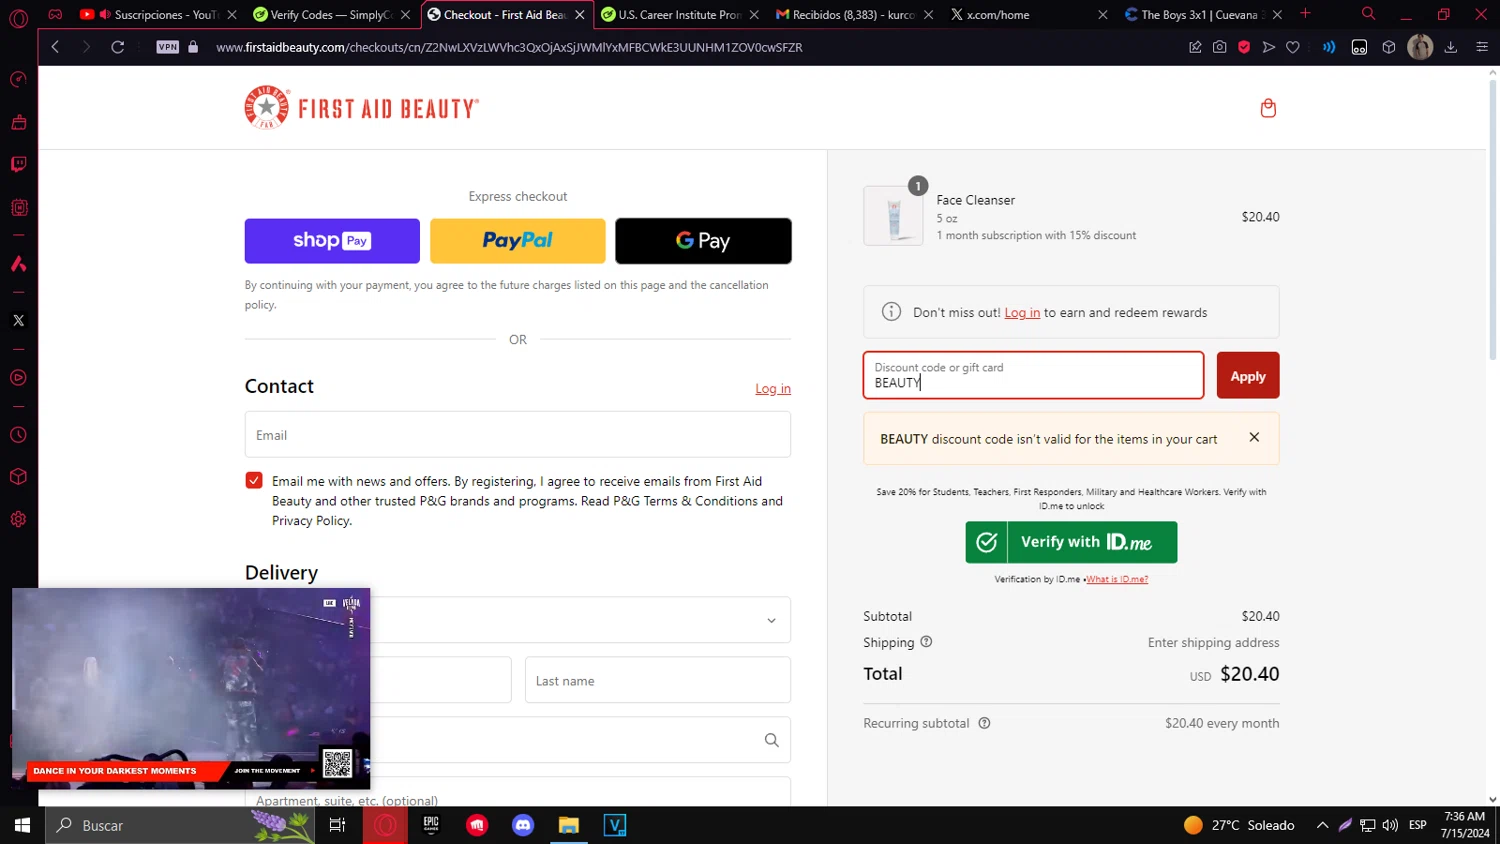Switch to Verify Codes SimplyCodes tab

[x=331, y=15]
